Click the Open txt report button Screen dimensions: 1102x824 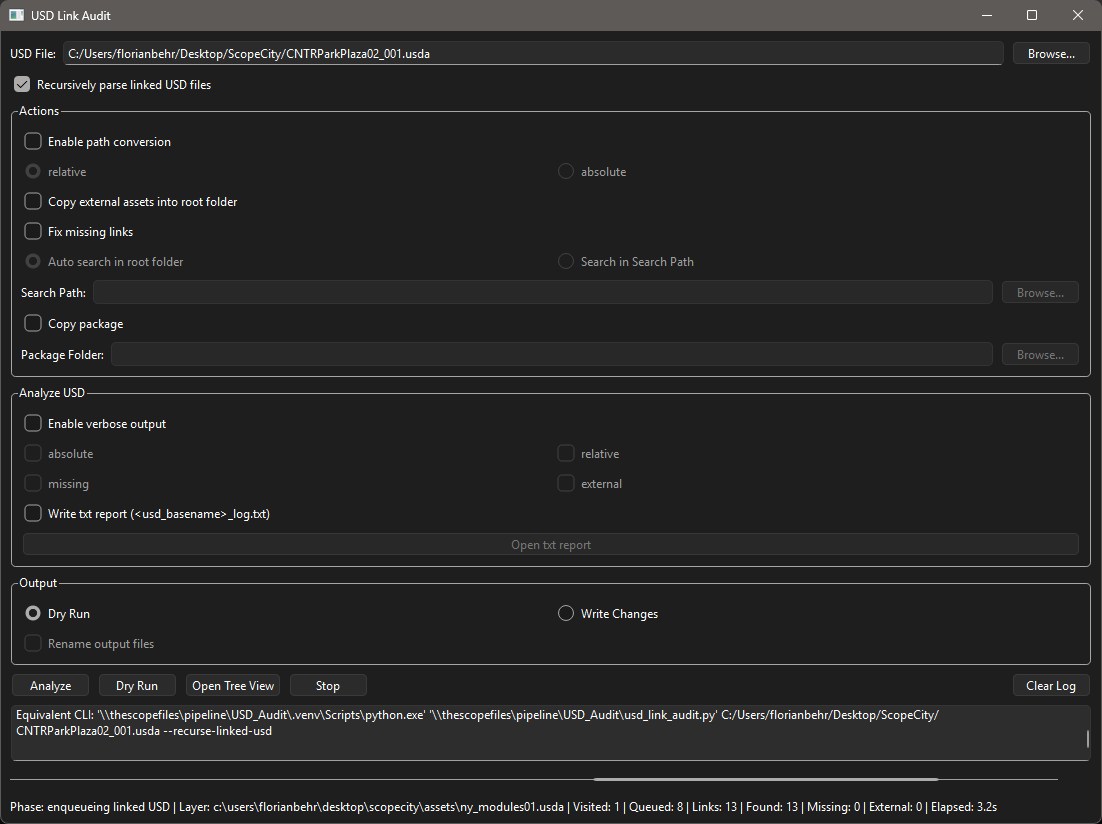coord(551,545)
